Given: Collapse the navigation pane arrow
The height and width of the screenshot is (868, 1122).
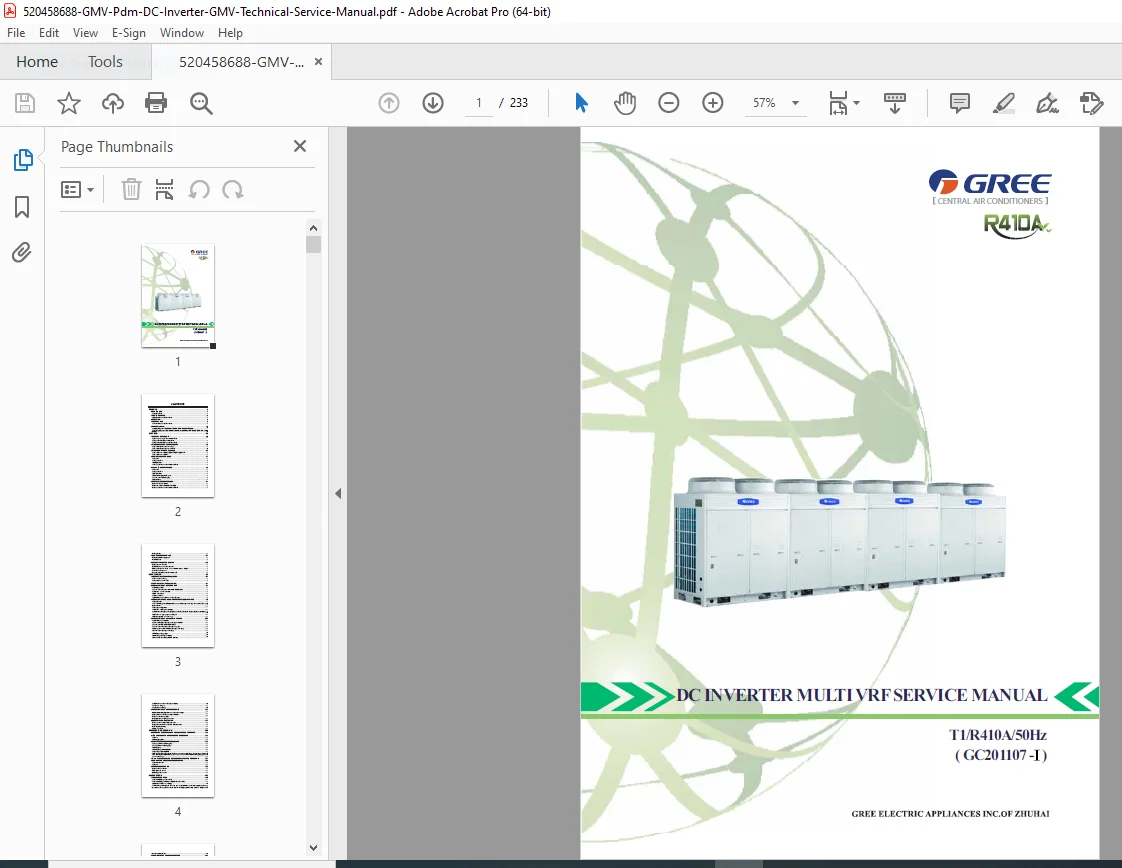Looking at the screenshot, I should 338,493.
